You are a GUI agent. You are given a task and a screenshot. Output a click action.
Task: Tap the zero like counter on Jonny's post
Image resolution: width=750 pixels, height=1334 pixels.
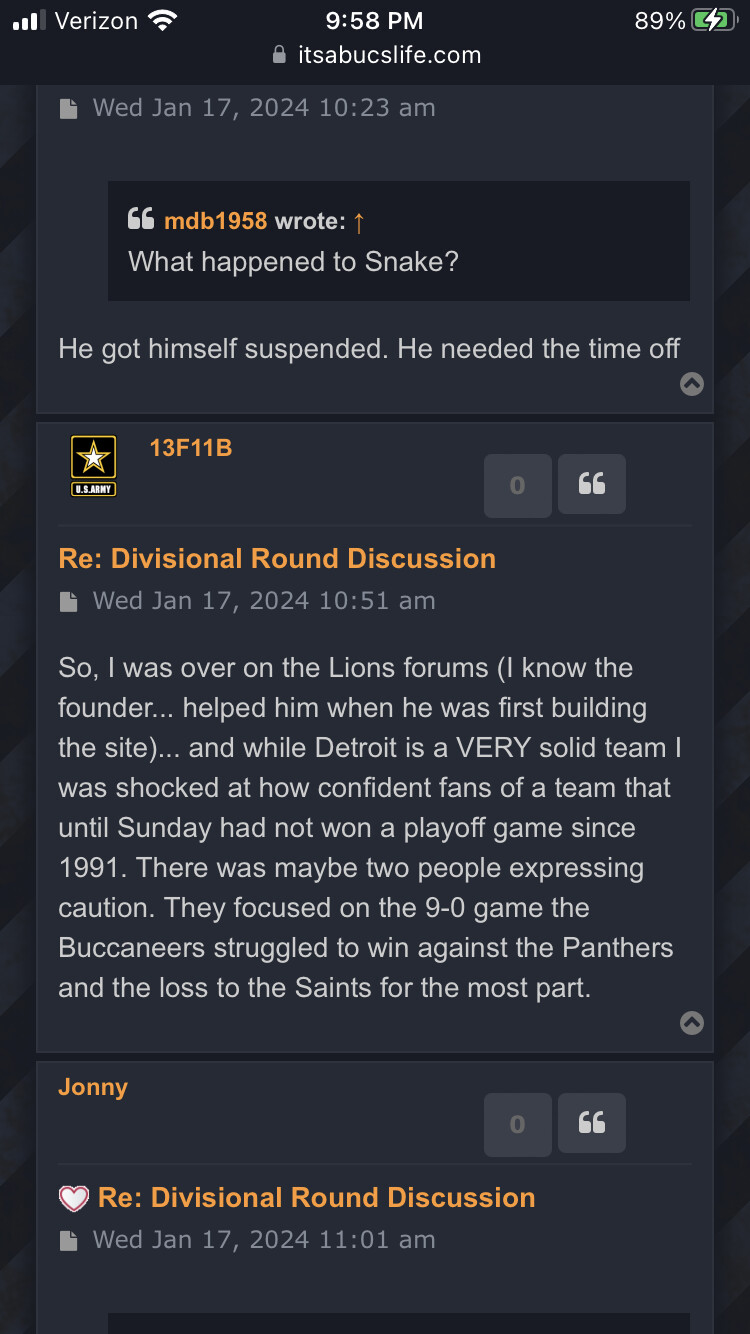pos(517,1124)
